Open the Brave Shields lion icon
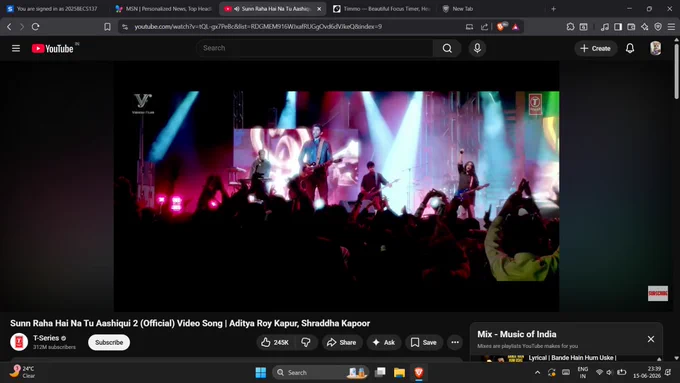Image resolution: width=680 pixels, height=383 pixels. (x=501, y=27)
